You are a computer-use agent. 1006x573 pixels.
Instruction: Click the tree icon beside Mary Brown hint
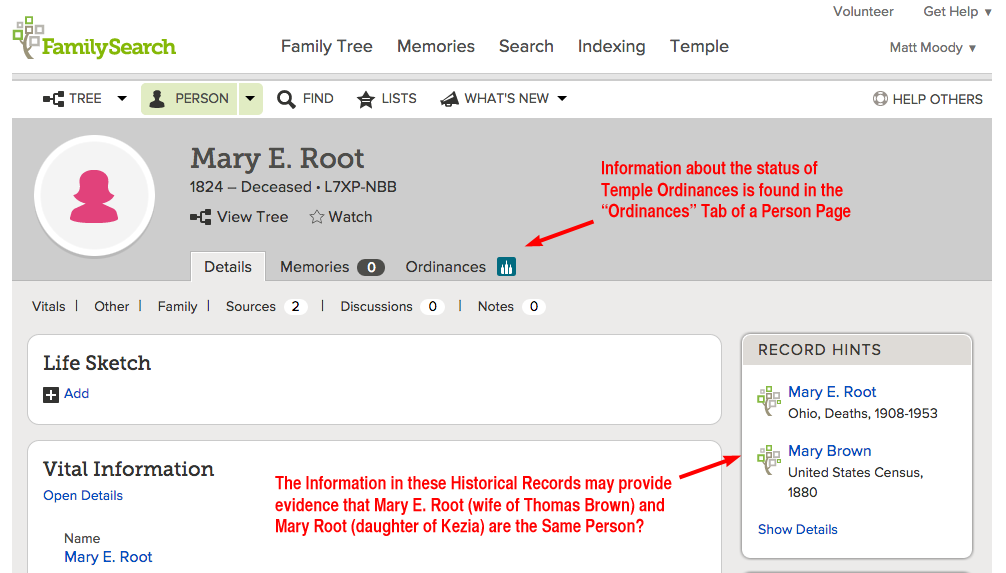pos(769,459)
